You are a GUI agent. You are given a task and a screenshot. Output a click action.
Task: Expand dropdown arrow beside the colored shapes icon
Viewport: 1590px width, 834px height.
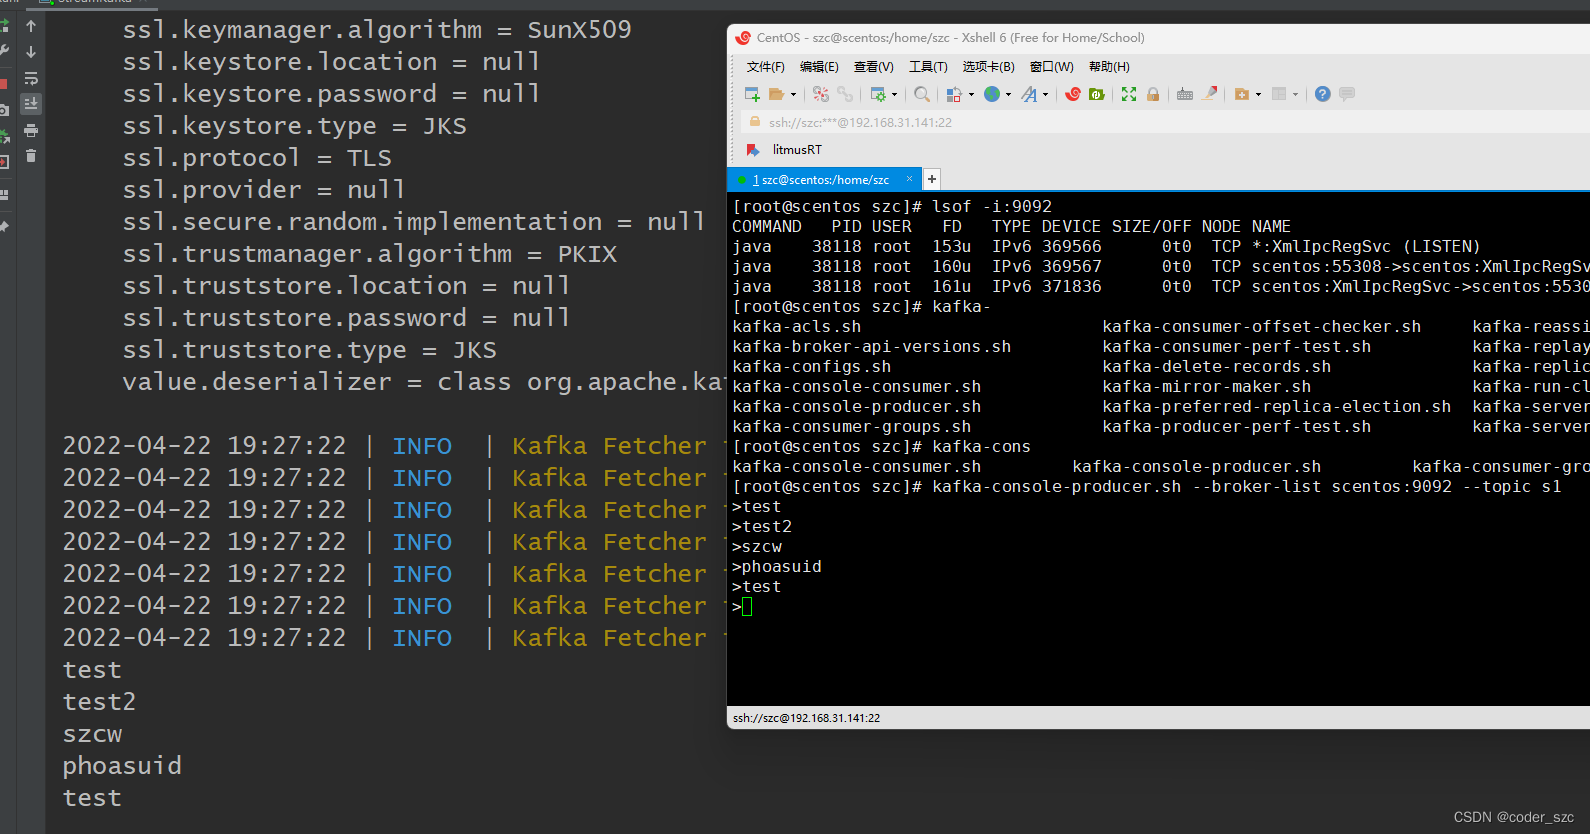pyautogui.click(x=971, y=95)
